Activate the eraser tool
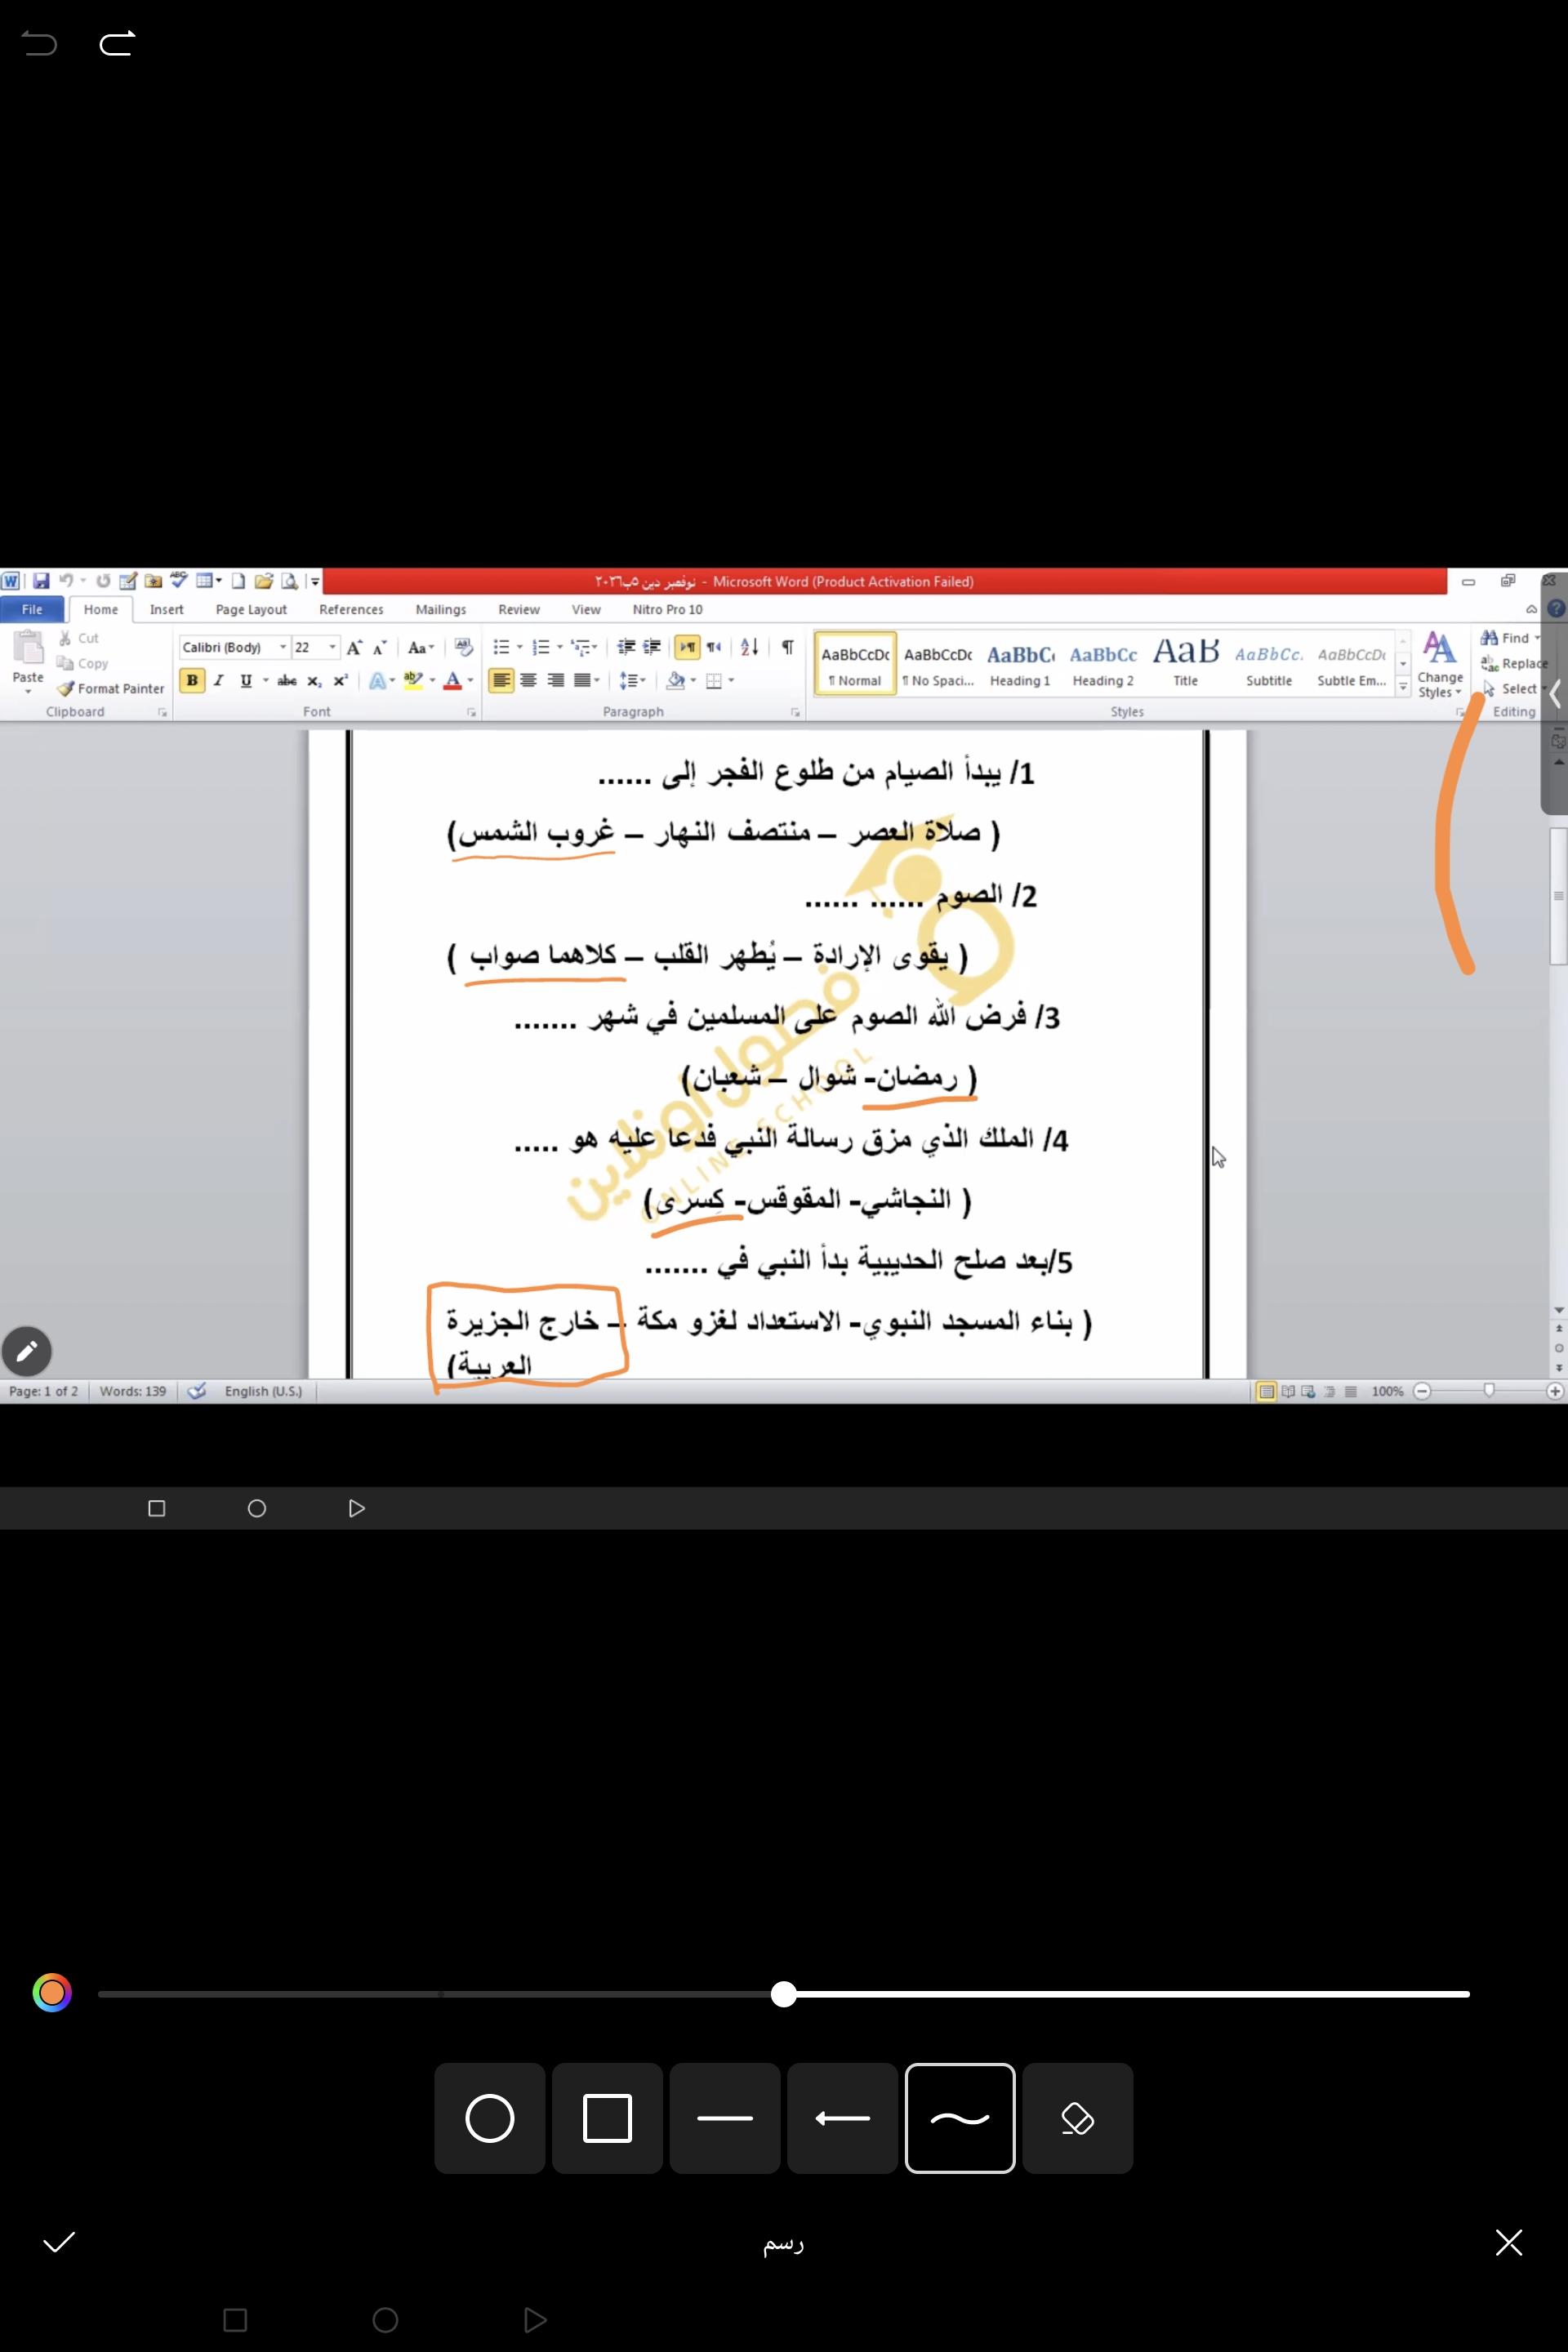This screenshot has height=2352, width=1568. pyautogui.click(x=1077, y=2118)
